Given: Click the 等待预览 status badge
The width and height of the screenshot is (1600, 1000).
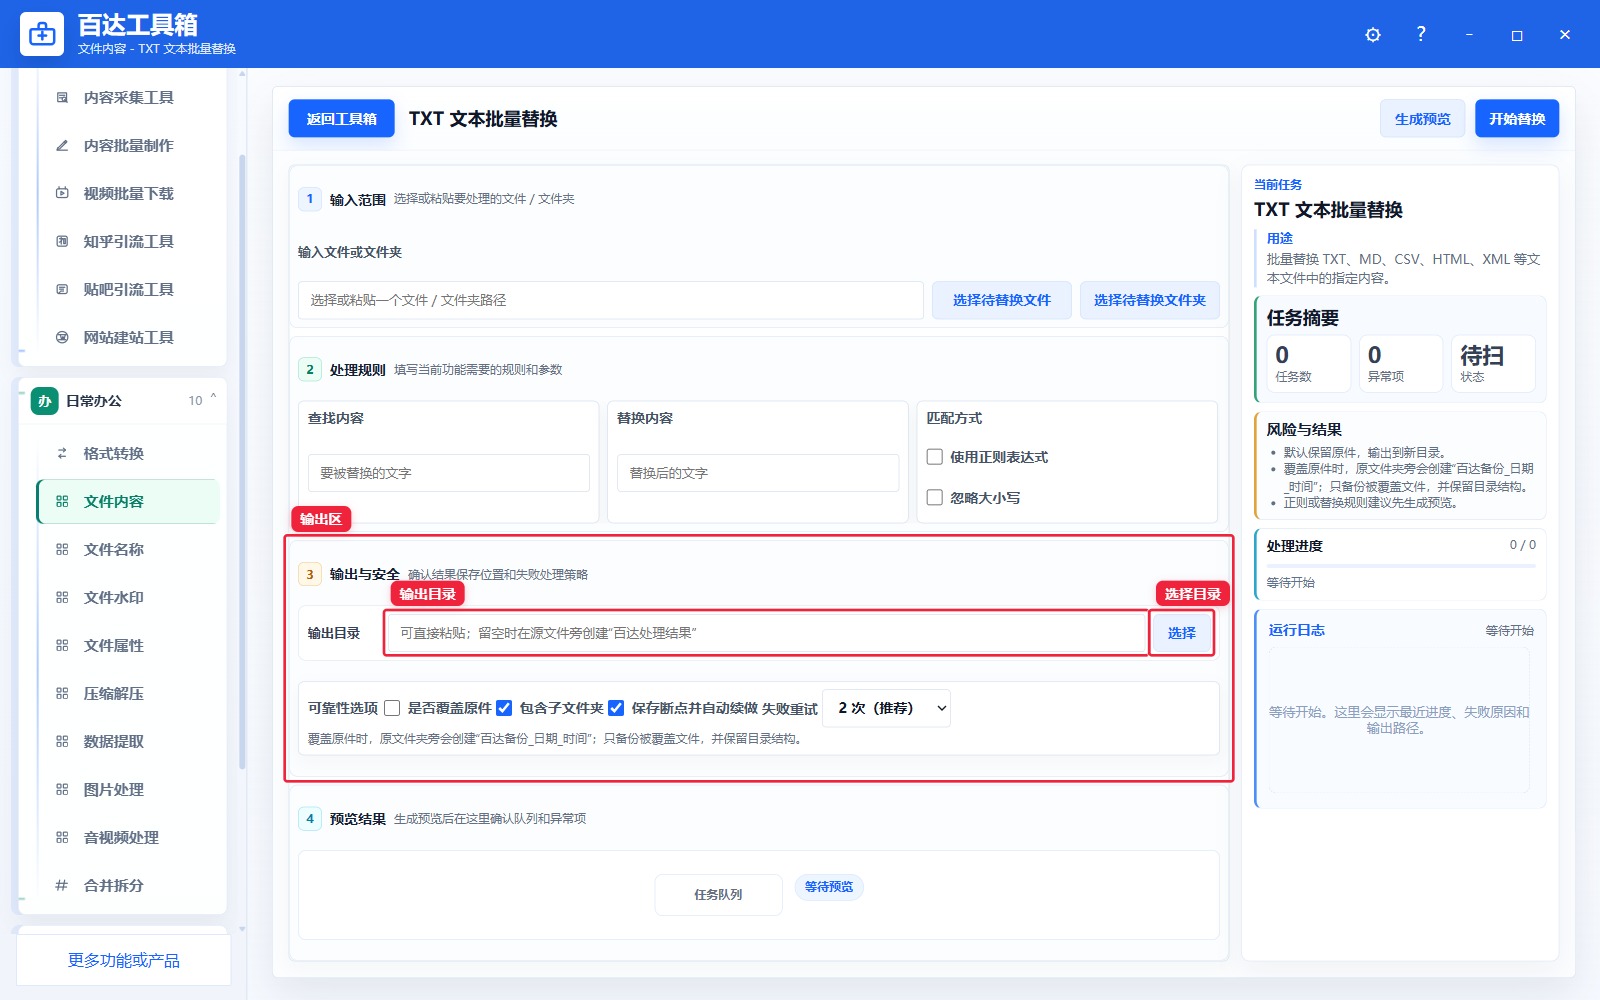Looking at the screenshot, I should [x=829, y=887].
